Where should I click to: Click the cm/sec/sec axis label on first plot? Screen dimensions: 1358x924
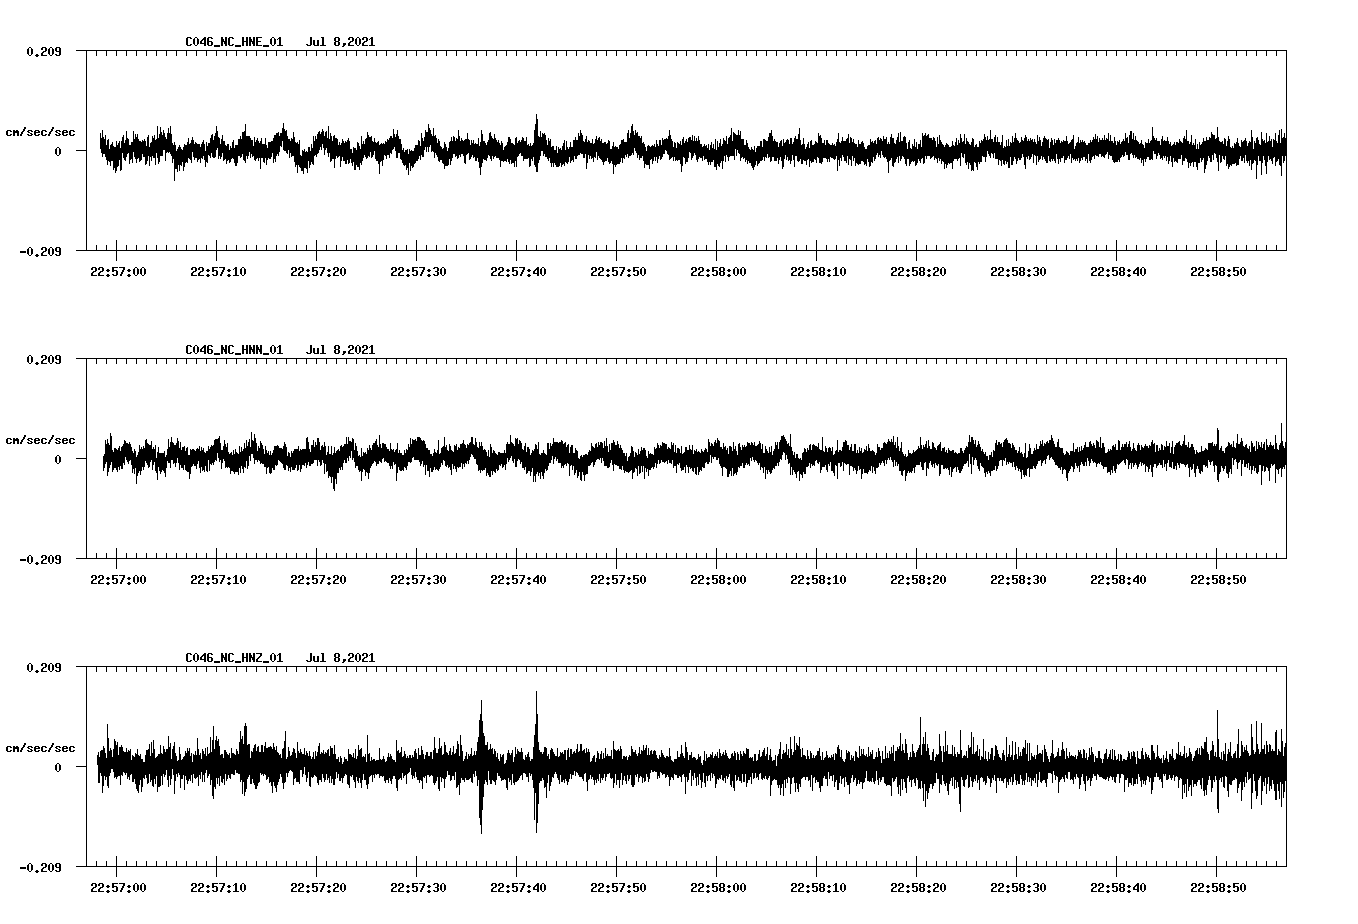tap(41, 129)
